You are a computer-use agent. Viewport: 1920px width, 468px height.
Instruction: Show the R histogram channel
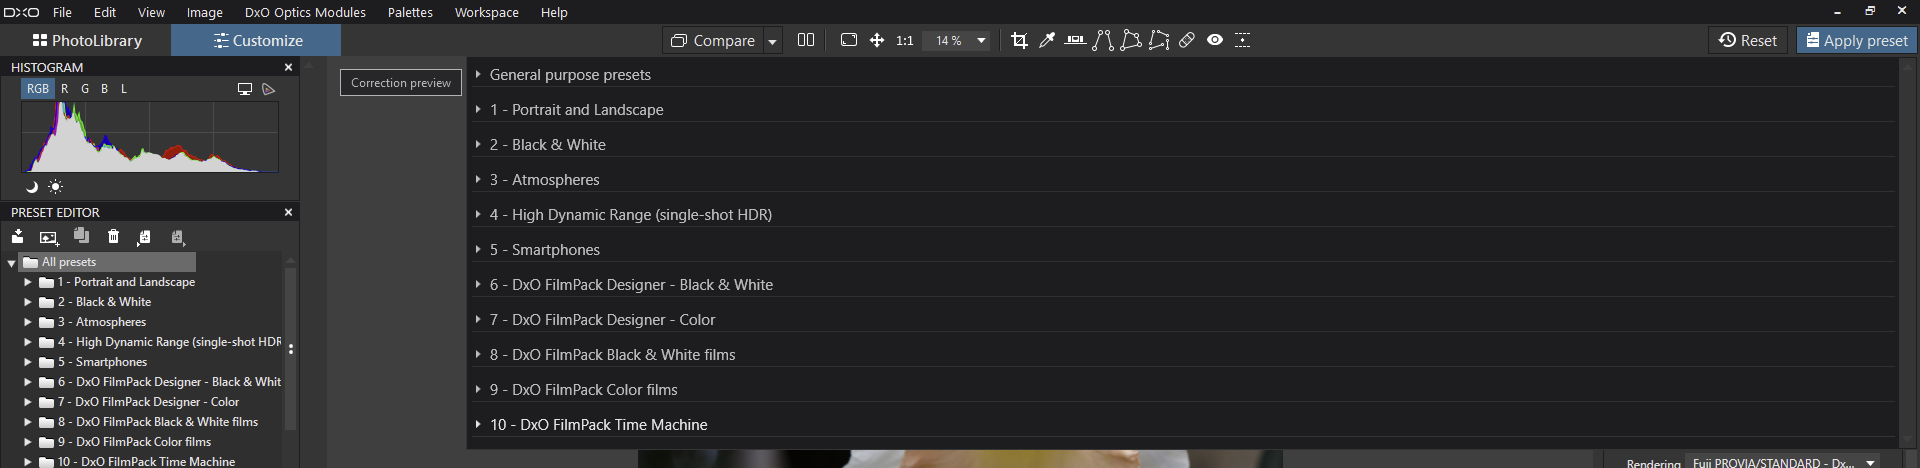[x=65, y=89]
